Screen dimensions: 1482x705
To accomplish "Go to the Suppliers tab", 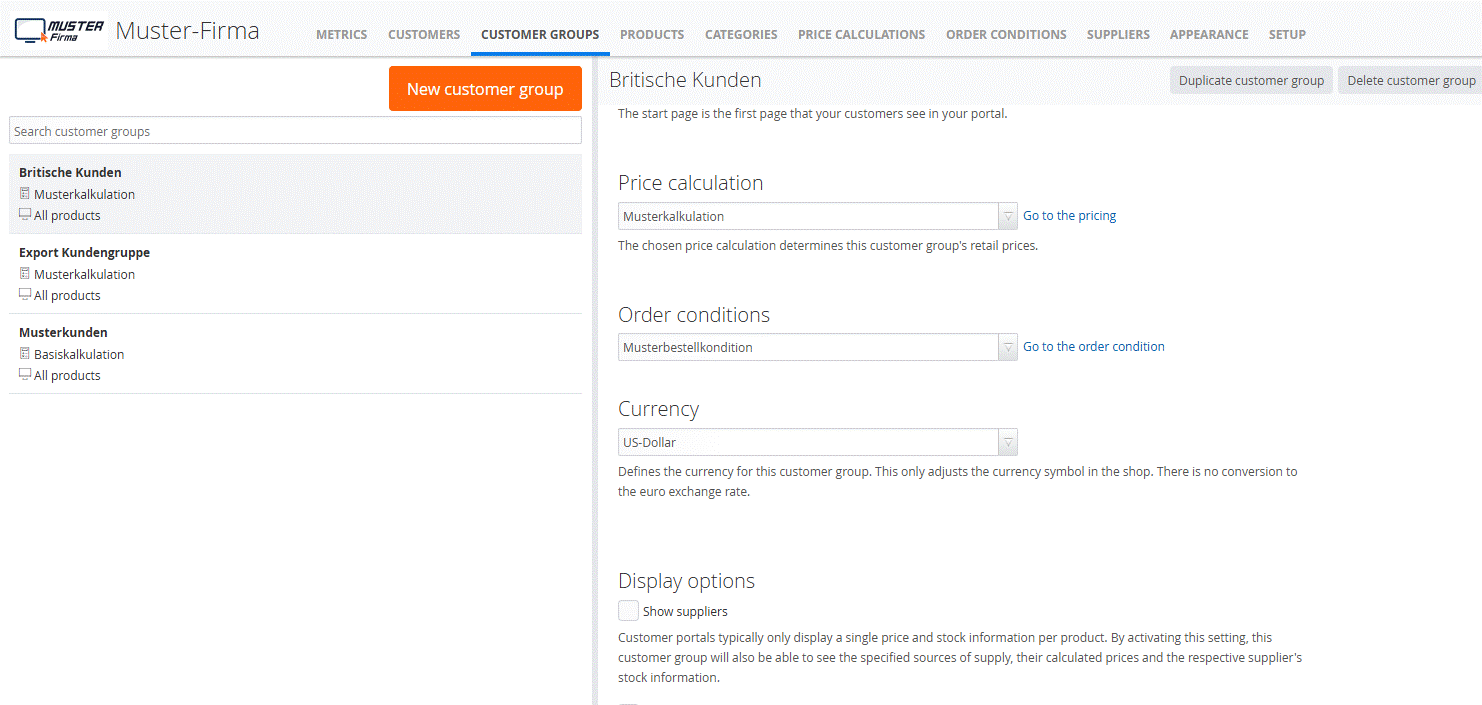I will click(x=1118, y=34).
